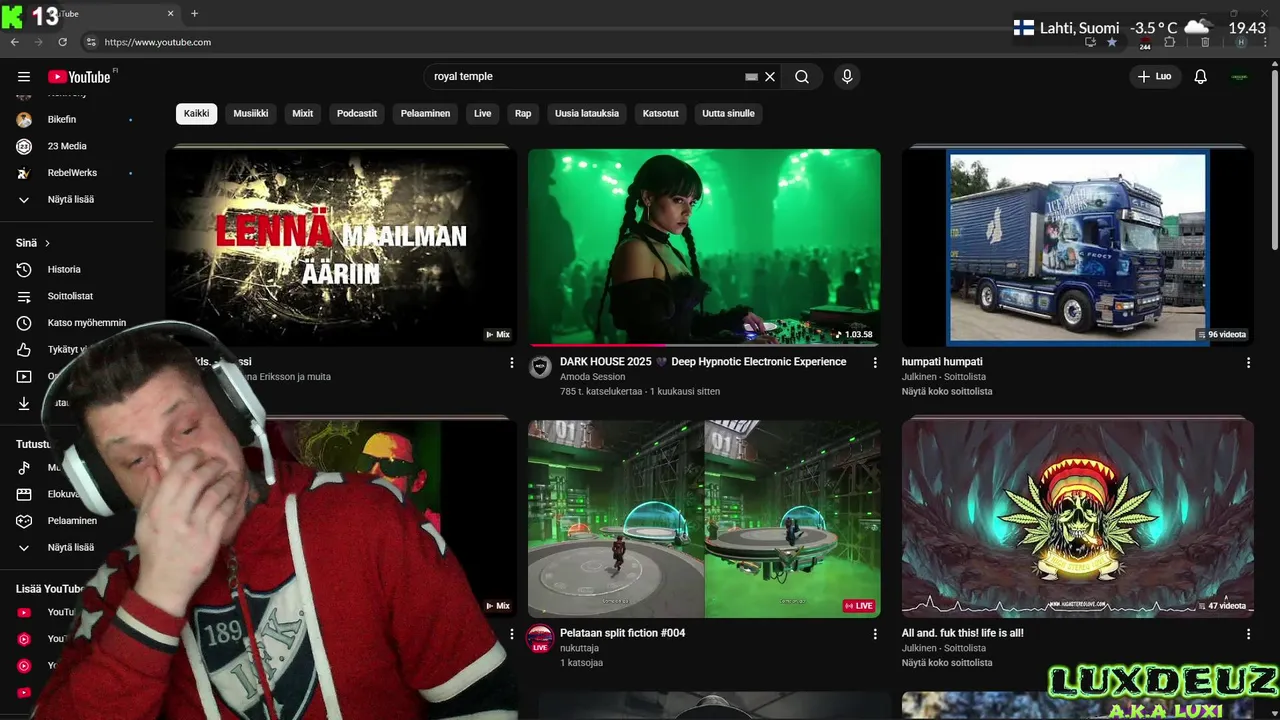The width and height of the screenshot is (1280, 720).
Task: Expand subscriptions with Näytä lisää
Action: point(71,200)
